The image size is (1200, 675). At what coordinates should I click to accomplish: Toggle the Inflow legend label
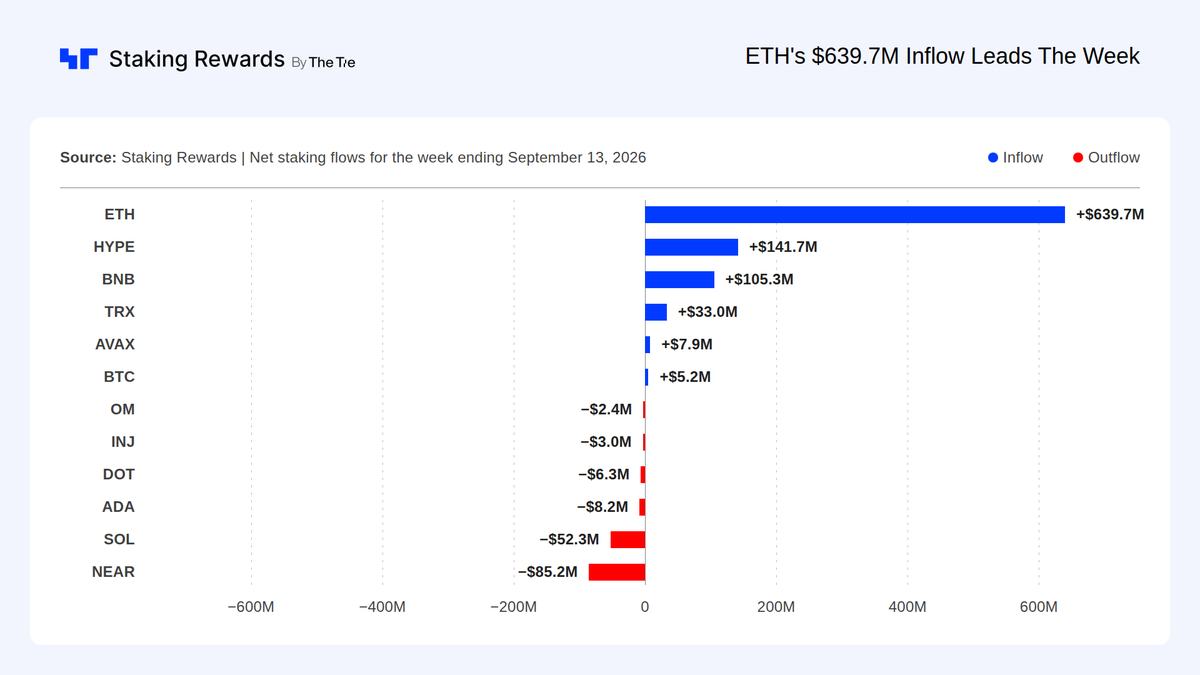[1023, 158]
